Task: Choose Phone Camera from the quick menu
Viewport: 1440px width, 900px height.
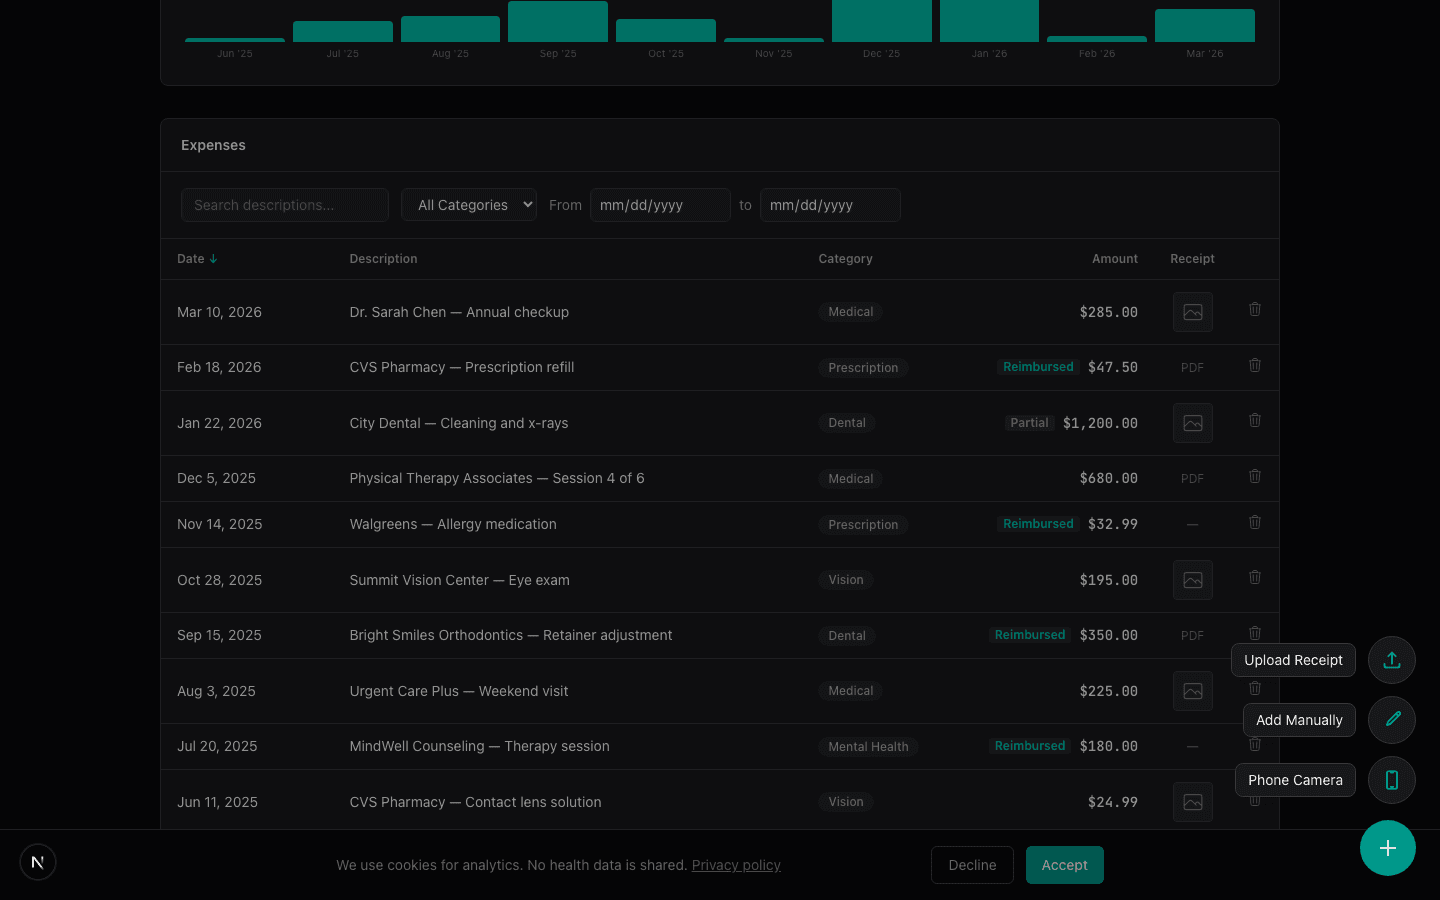Action: point(1295,780)
